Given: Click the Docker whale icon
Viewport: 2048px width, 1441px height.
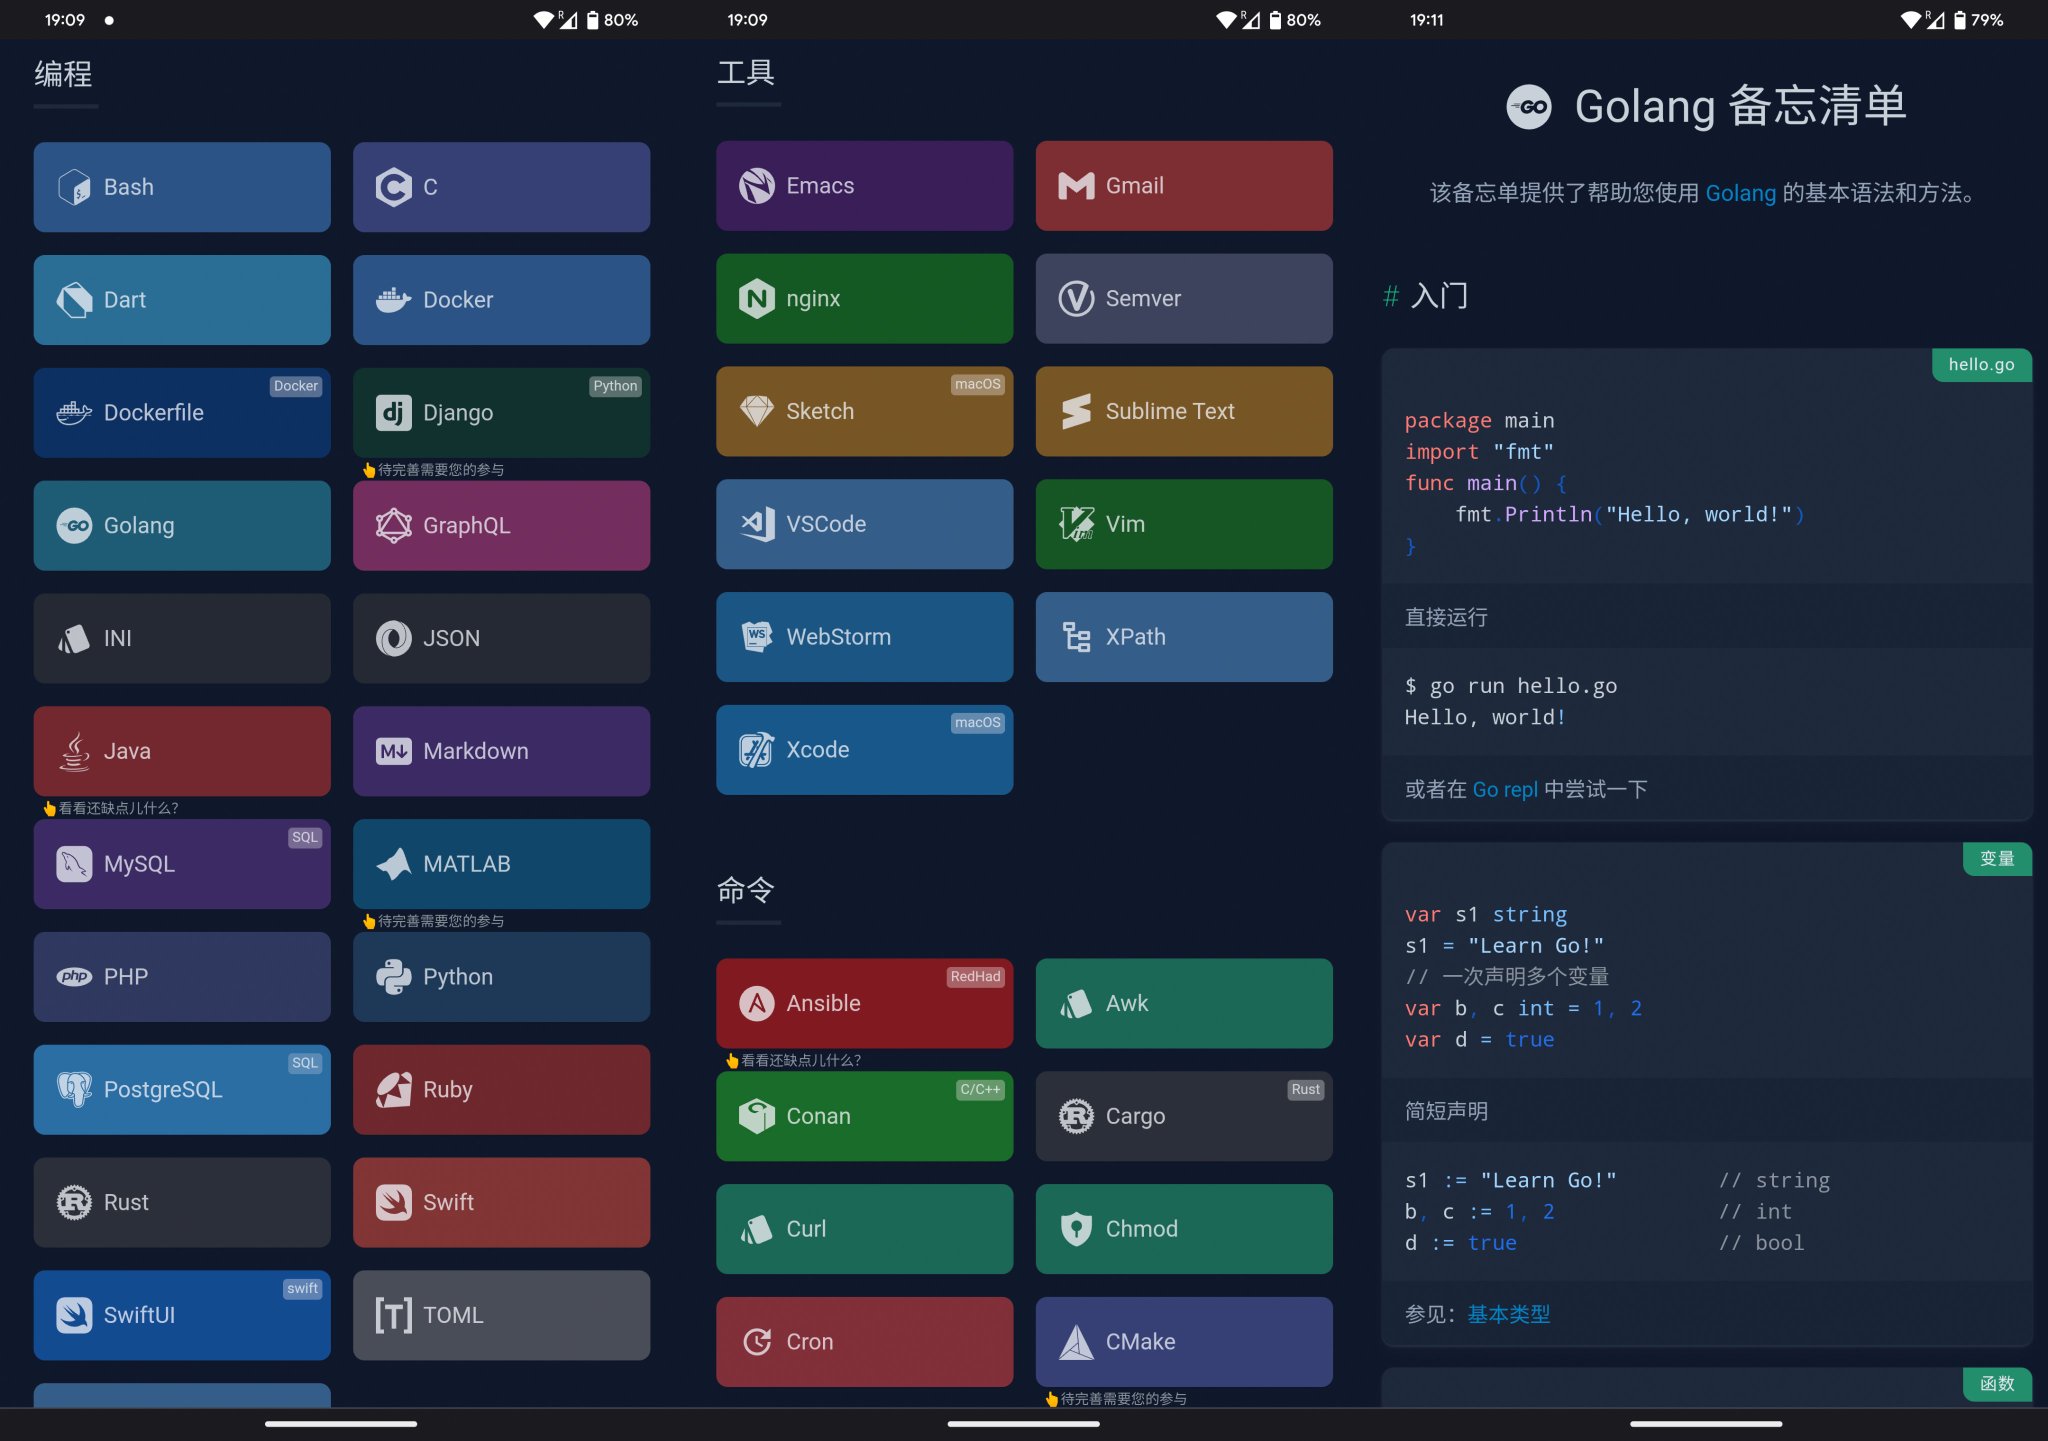Looking at the screenshot, I should (393, 300).
